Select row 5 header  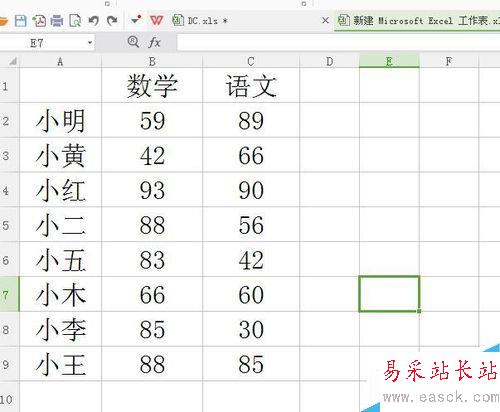10,224
